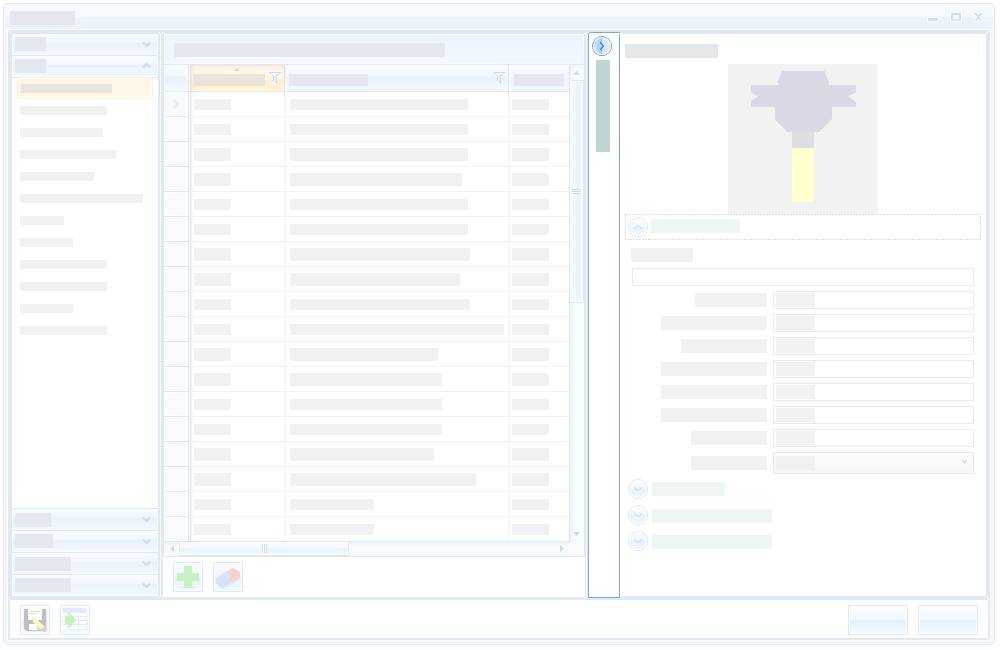Expand the topmost group in the left navigation
The height and width of the screenshot is (650, 1000).
point(146,44)
